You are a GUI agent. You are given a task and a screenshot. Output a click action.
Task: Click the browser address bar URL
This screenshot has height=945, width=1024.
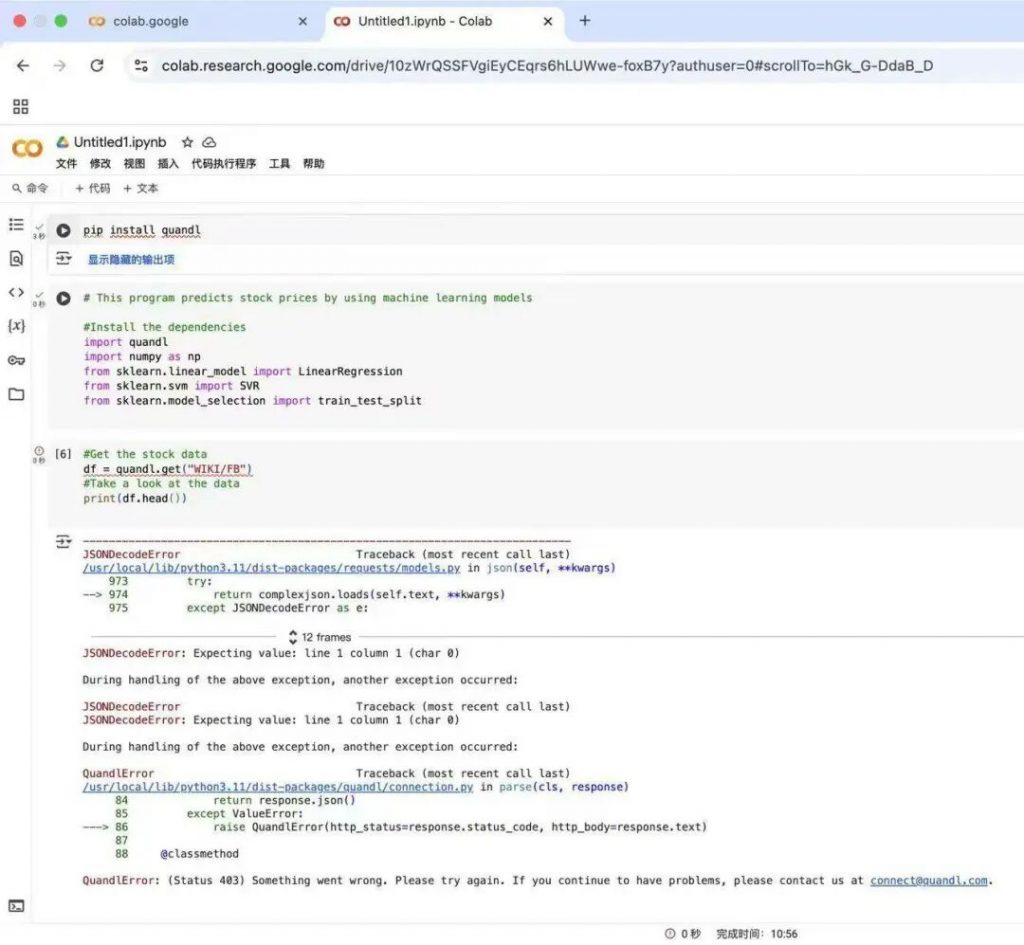[x=547, y=65]
